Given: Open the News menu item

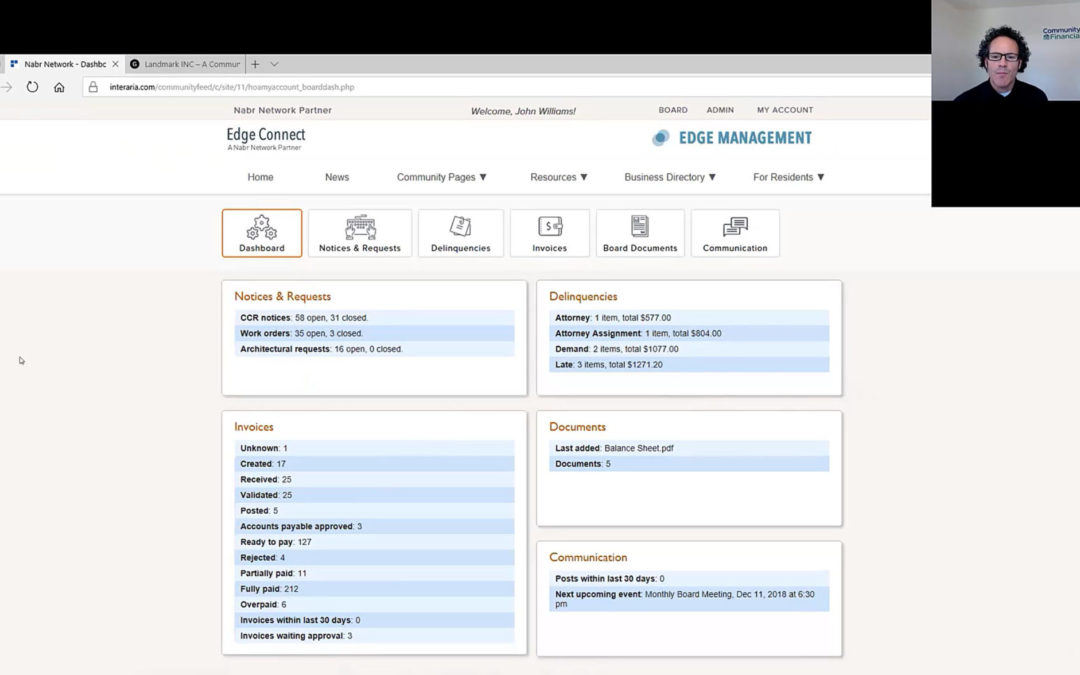Looking at the screenshot, I should [x=337, y=177].
